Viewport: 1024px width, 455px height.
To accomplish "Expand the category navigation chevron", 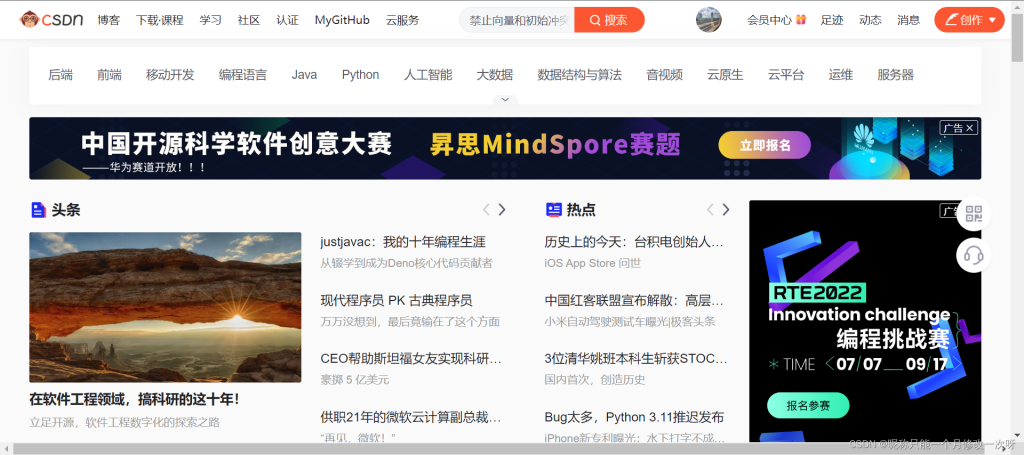I will click(505, 100).
